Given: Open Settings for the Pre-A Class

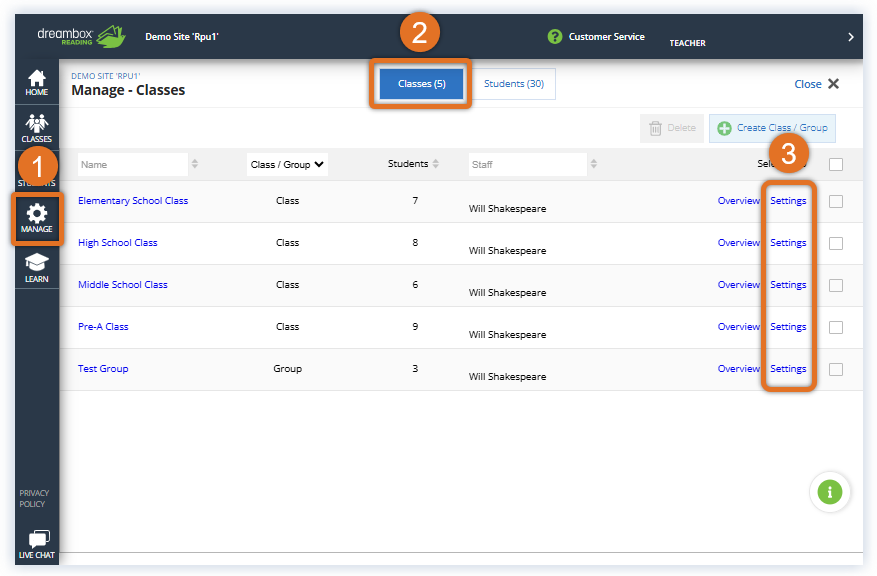Looking at the screenshot, I should click(788, 326).
